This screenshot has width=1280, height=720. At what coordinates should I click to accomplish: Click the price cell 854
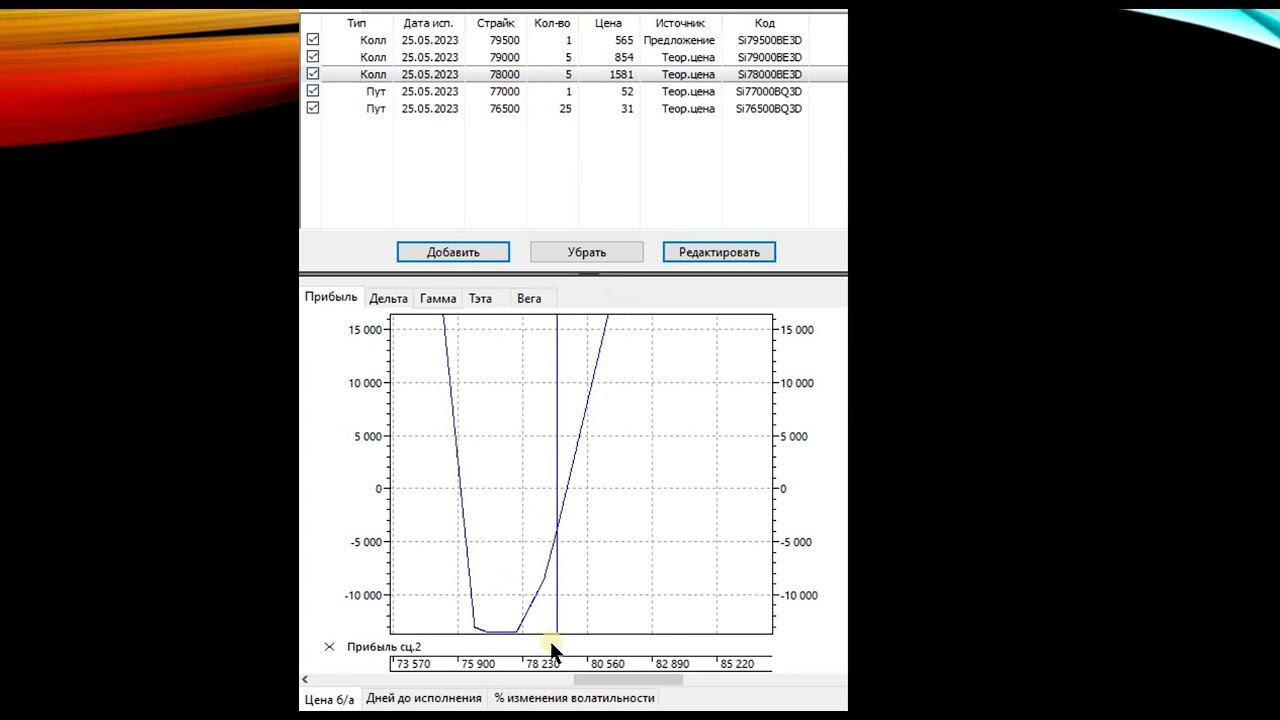[624, 57]
